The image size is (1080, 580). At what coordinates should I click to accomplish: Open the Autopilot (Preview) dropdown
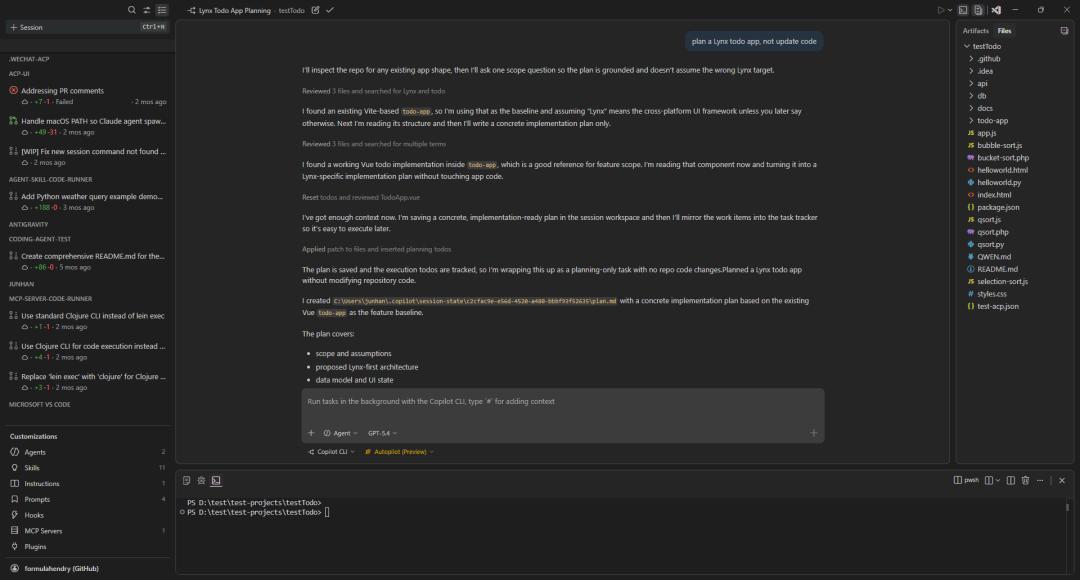[399, 452]
